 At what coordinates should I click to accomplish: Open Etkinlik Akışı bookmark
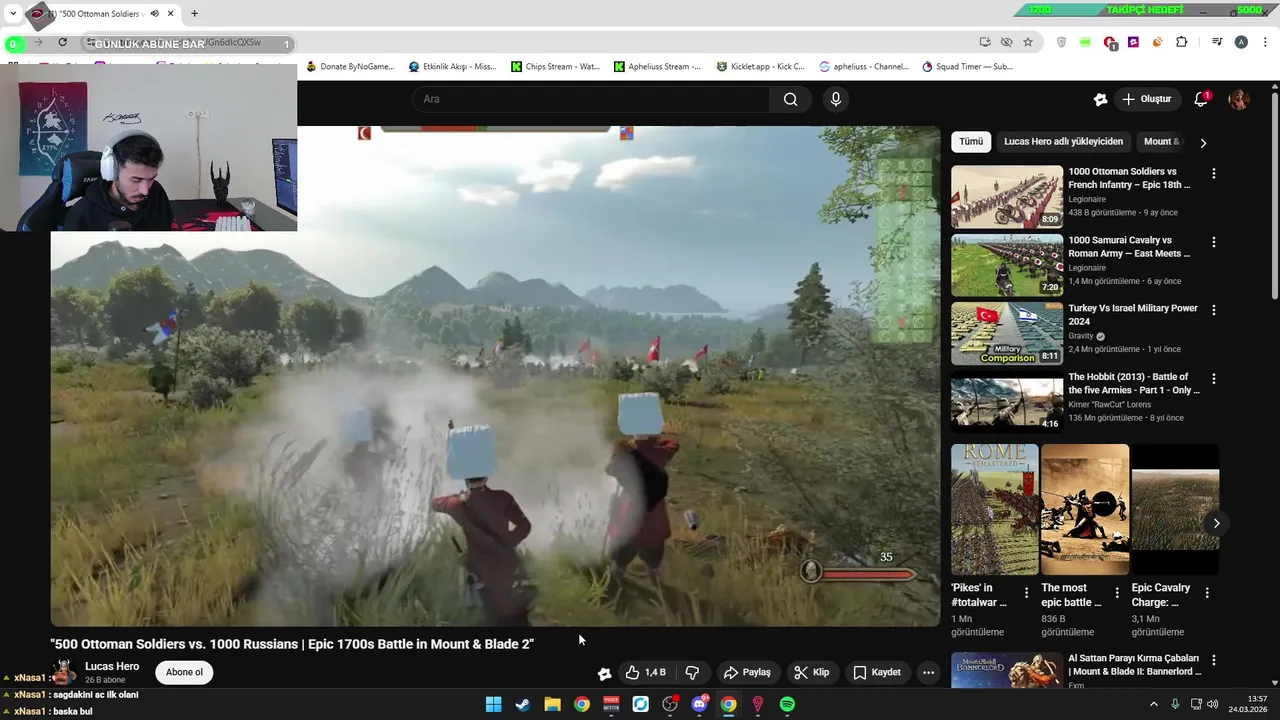click(452, 67)
